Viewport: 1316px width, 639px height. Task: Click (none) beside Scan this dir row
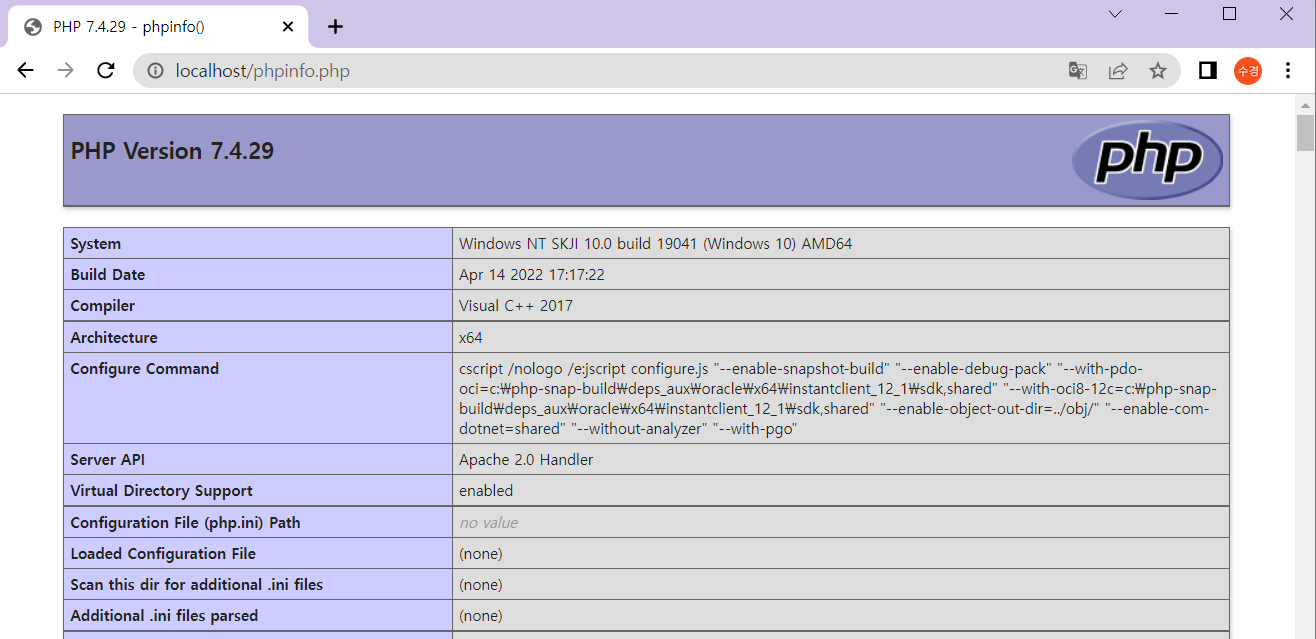pos(481,585)
